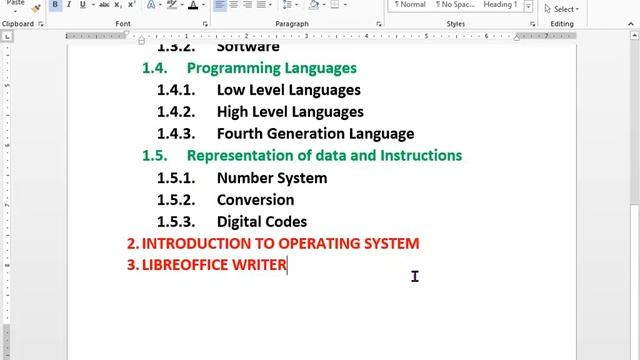Apply borders to paragraph
This screenshot has height=360, width=640.
coord(335,4)
